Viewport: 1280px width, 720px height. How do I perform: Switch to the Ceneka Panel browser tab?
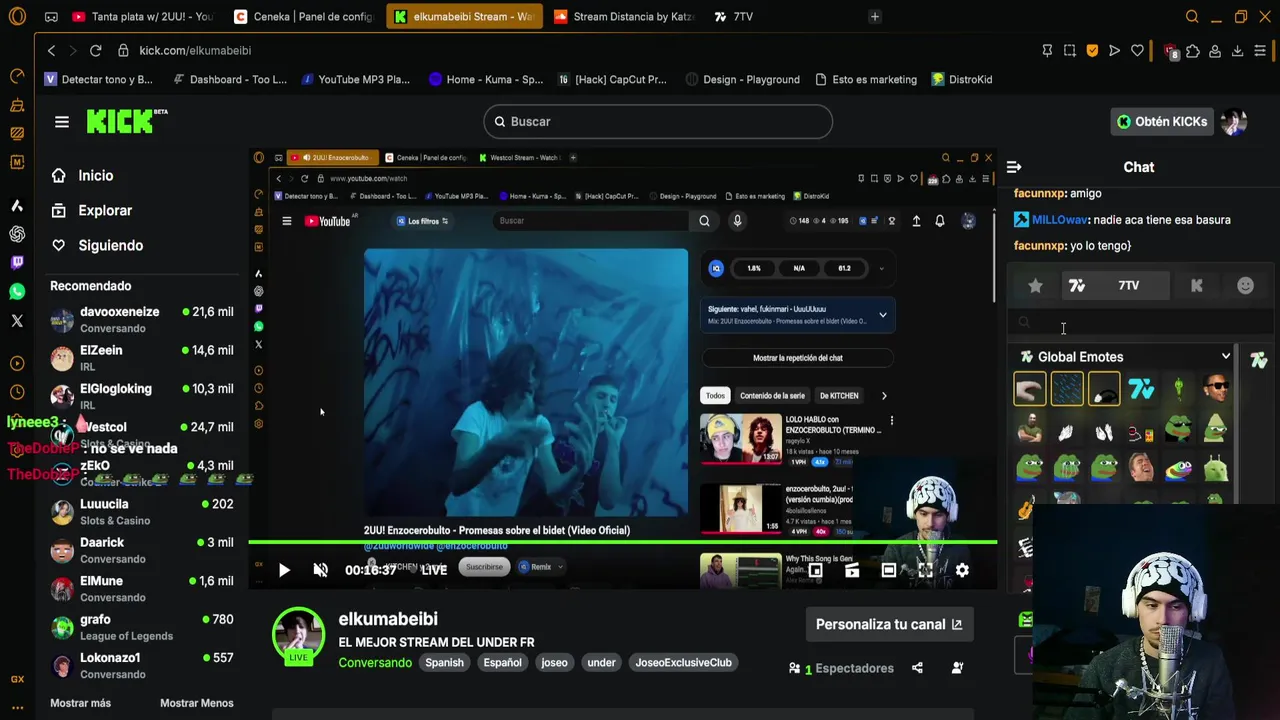click(304, 17)
